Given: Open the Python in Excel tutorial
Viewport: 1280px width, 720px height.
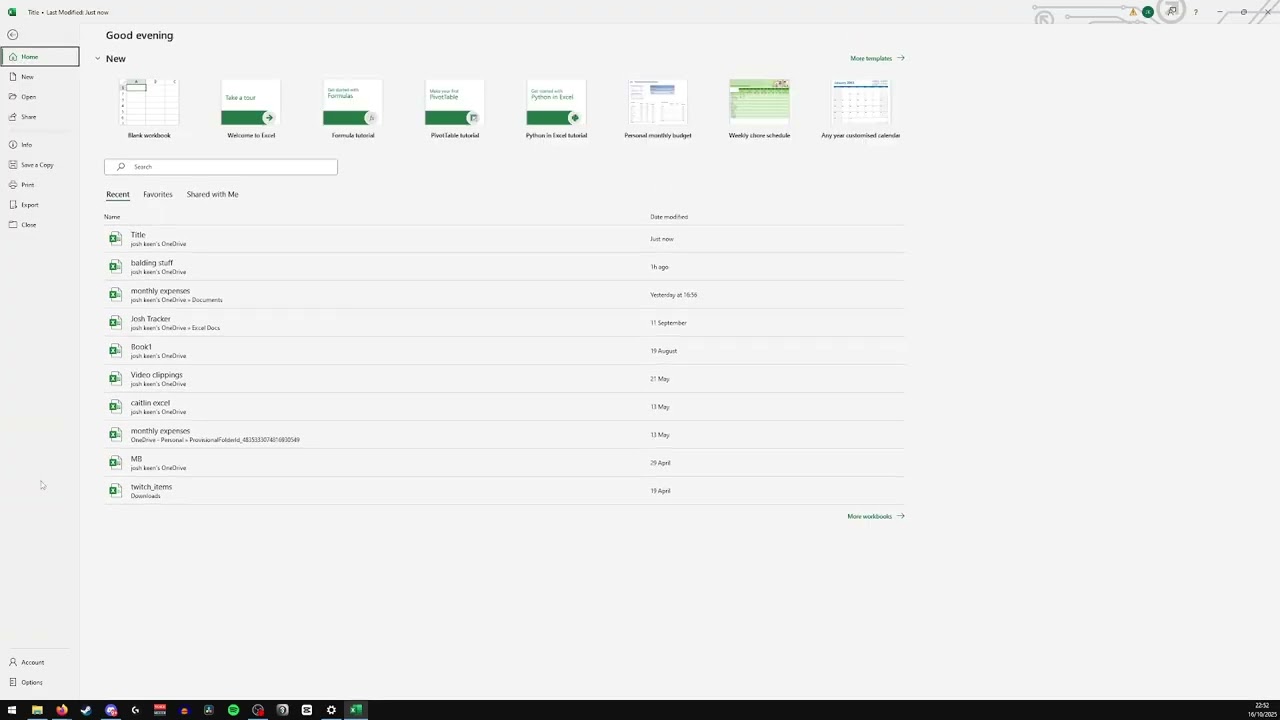Looking at the screenshot, I should pos(556,108).
